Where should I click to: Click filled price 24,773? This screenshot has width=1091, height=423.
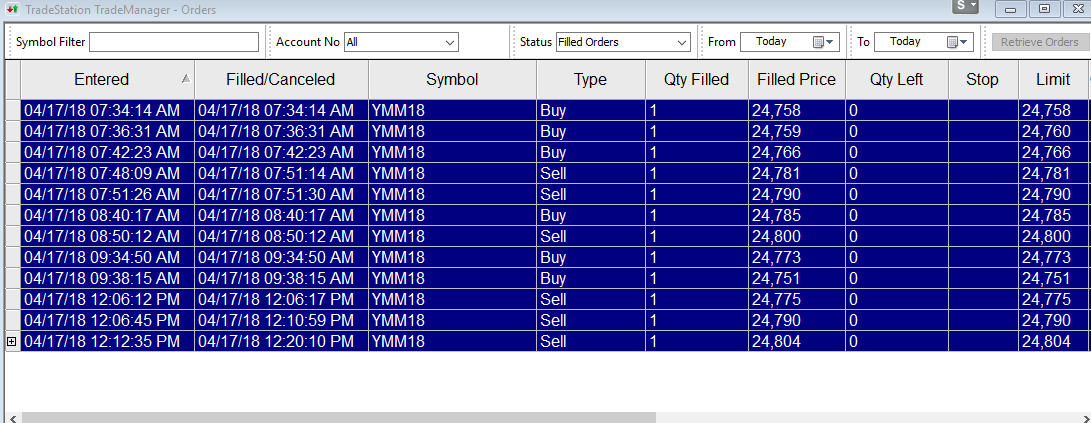[x=776, y=257]
